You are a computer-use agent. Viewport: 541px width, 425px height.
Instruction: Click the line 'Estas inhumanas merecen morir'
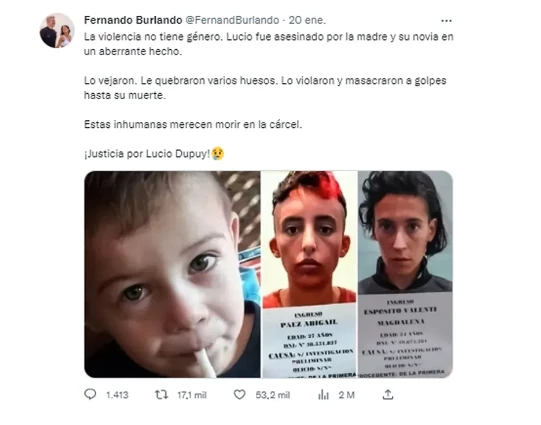point(193,124)
